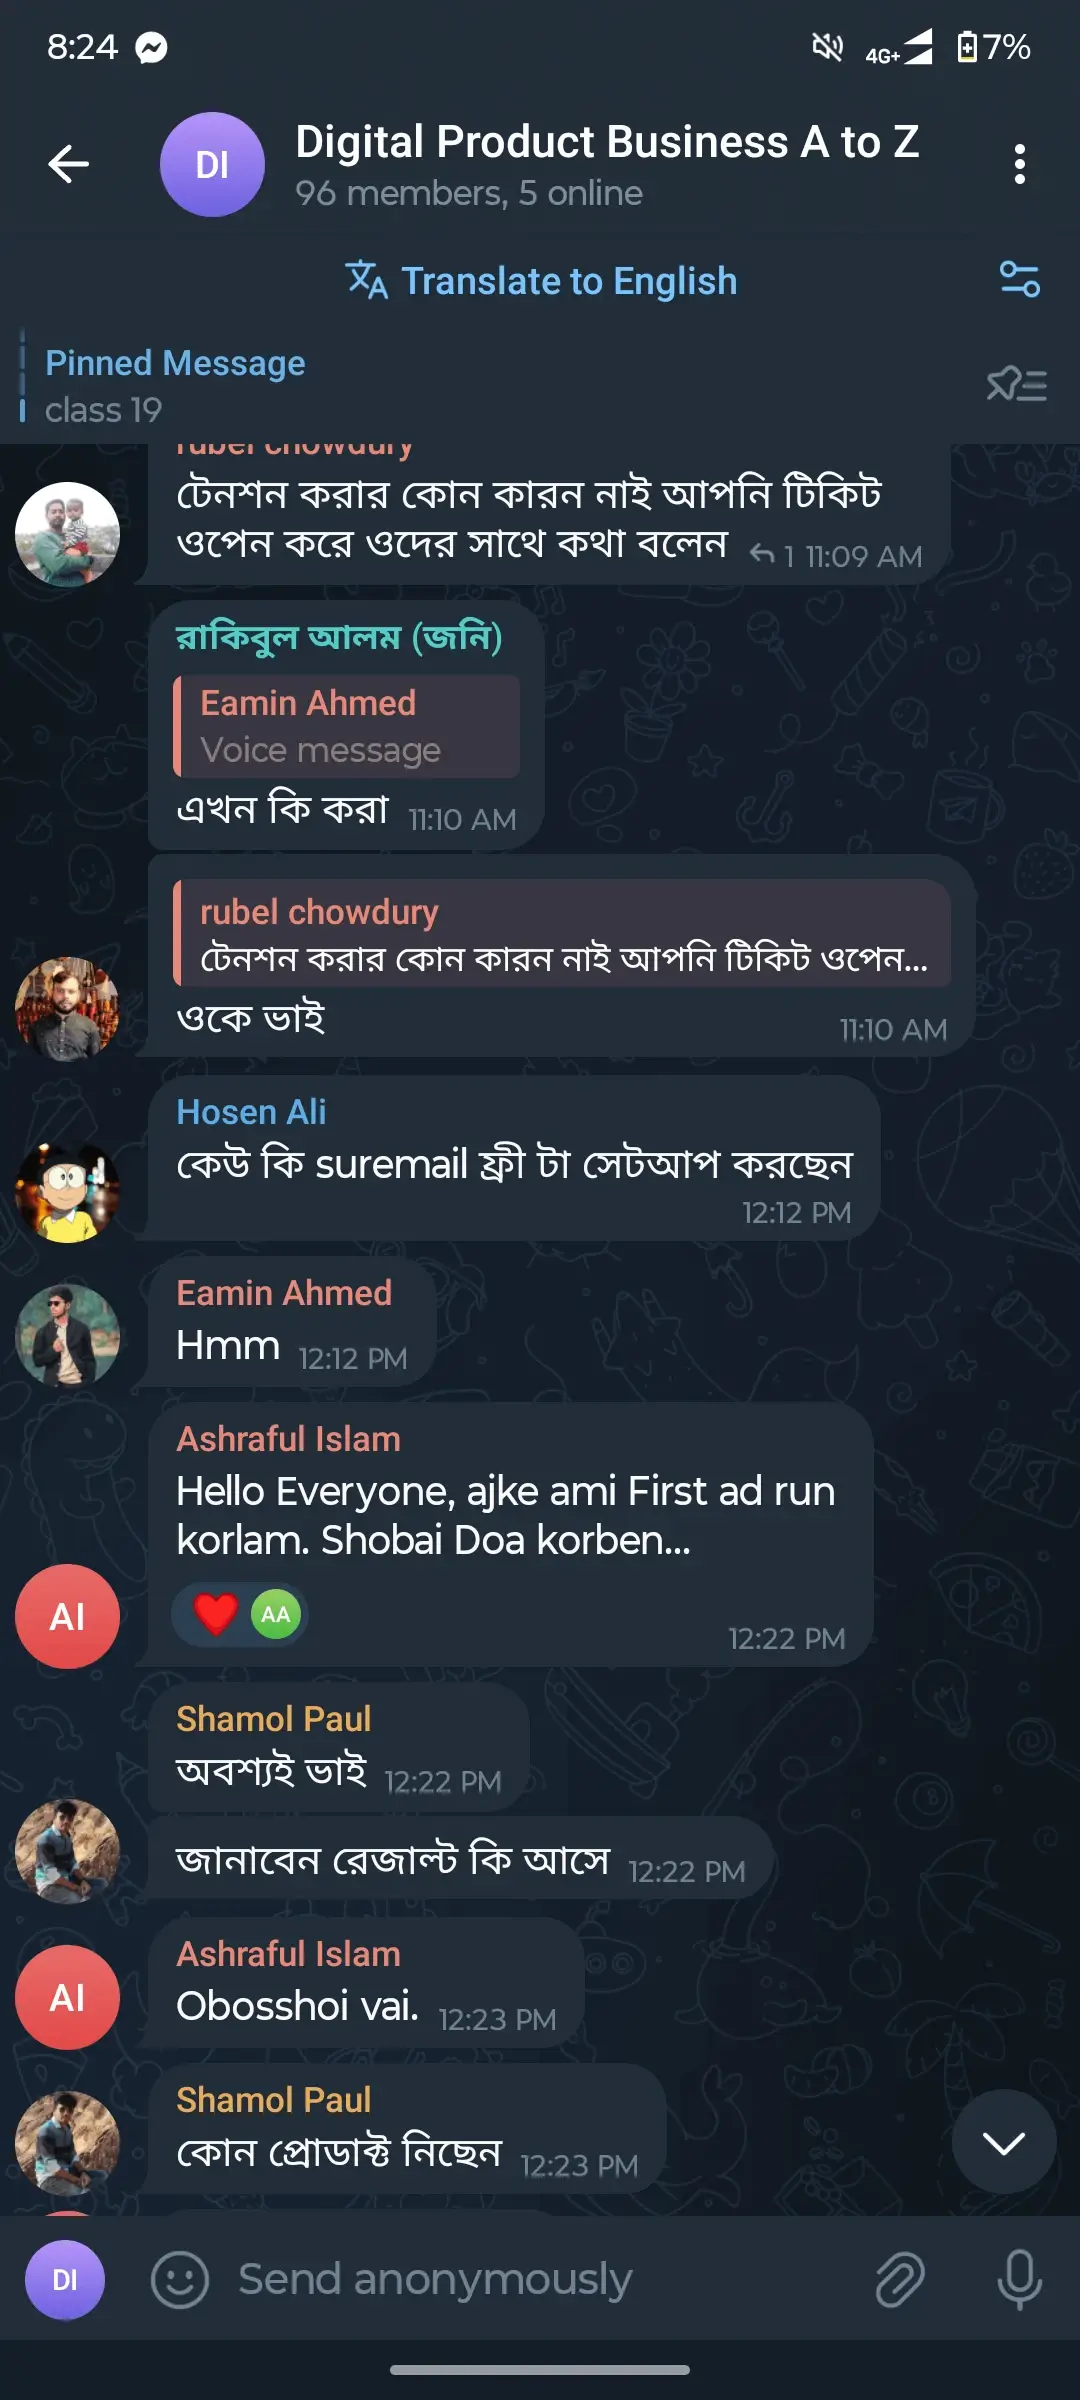Tap the attachment paperclip icon
Screen dimensions: 1080x2400
(900, 2280)
